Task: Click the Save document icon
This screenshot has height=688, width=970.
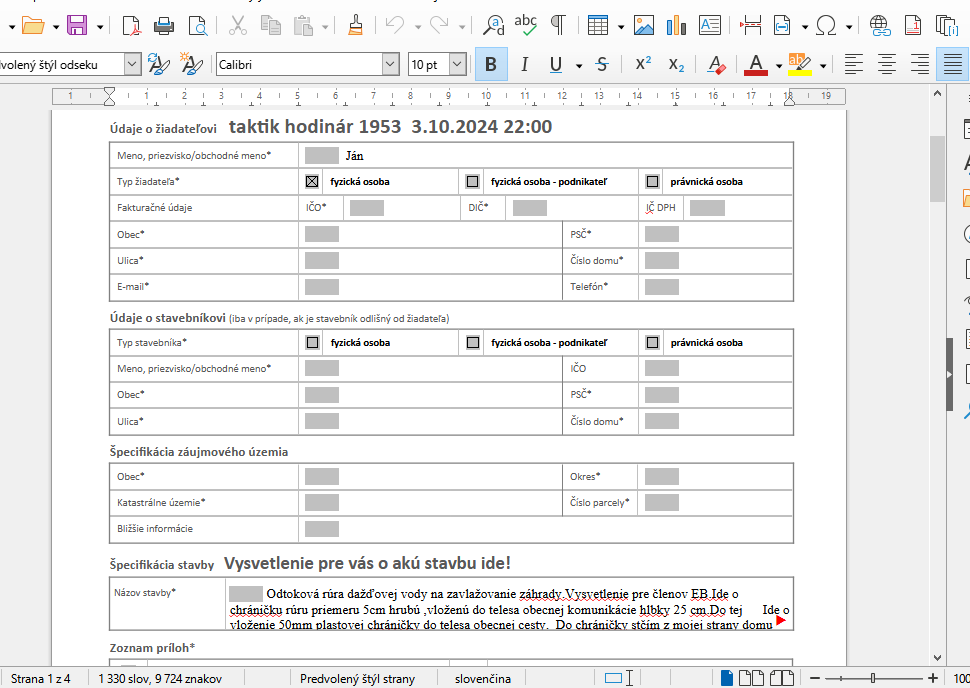Action: coord(77,25)
